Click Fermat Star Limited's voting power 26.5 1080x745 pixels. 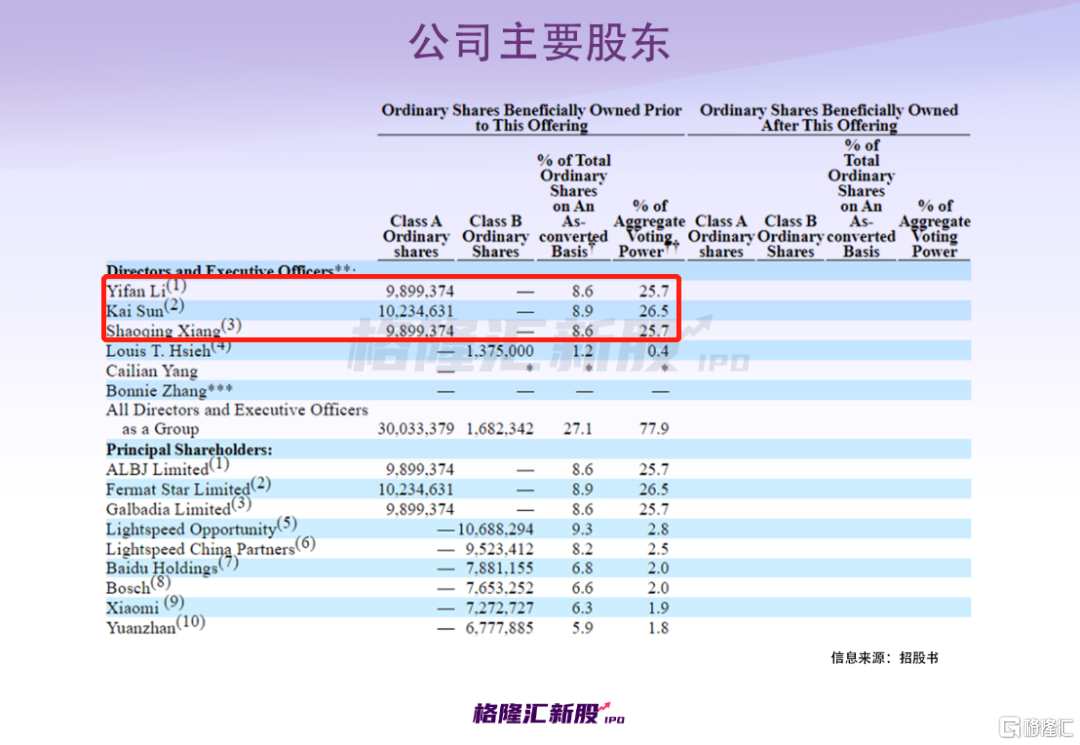click(654, 490)
